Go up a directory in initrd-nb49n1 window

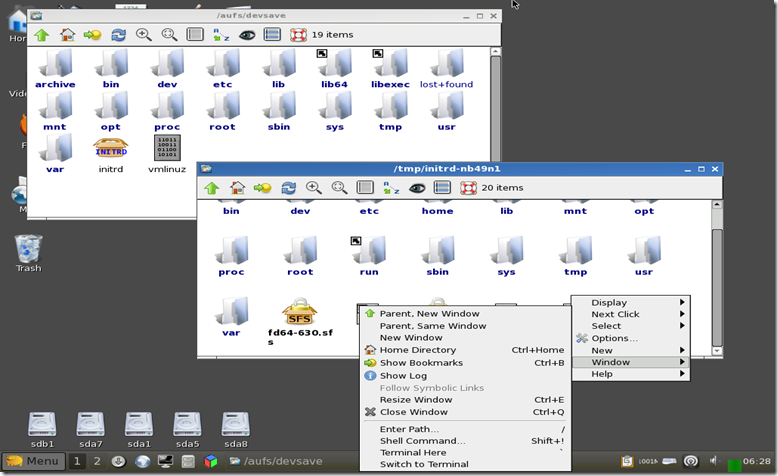pyautogui.click(x=212, y=188)
